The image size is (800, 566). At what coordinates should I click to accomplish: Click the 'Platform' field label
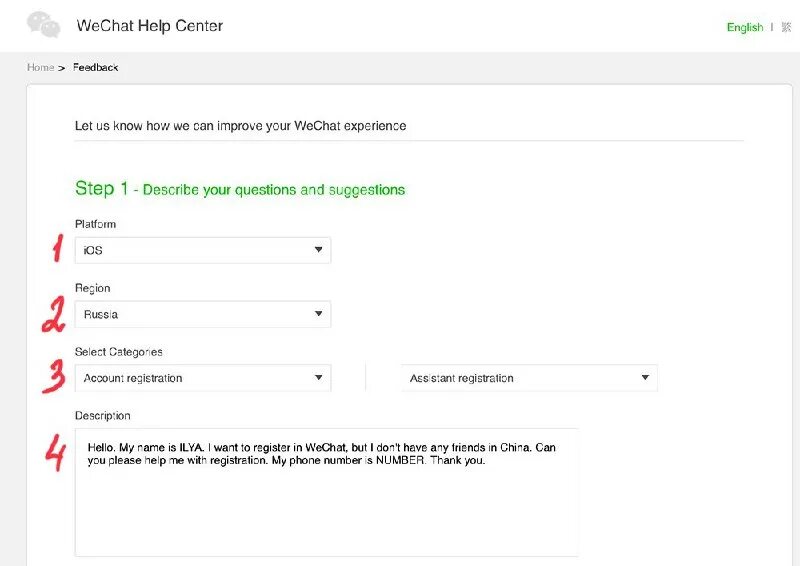coord(95,224)
